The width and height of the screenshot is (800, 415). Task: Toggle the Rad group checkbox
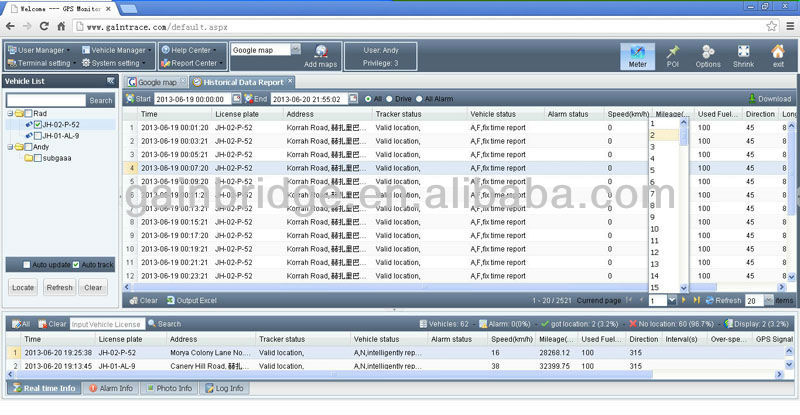point(29,113)
